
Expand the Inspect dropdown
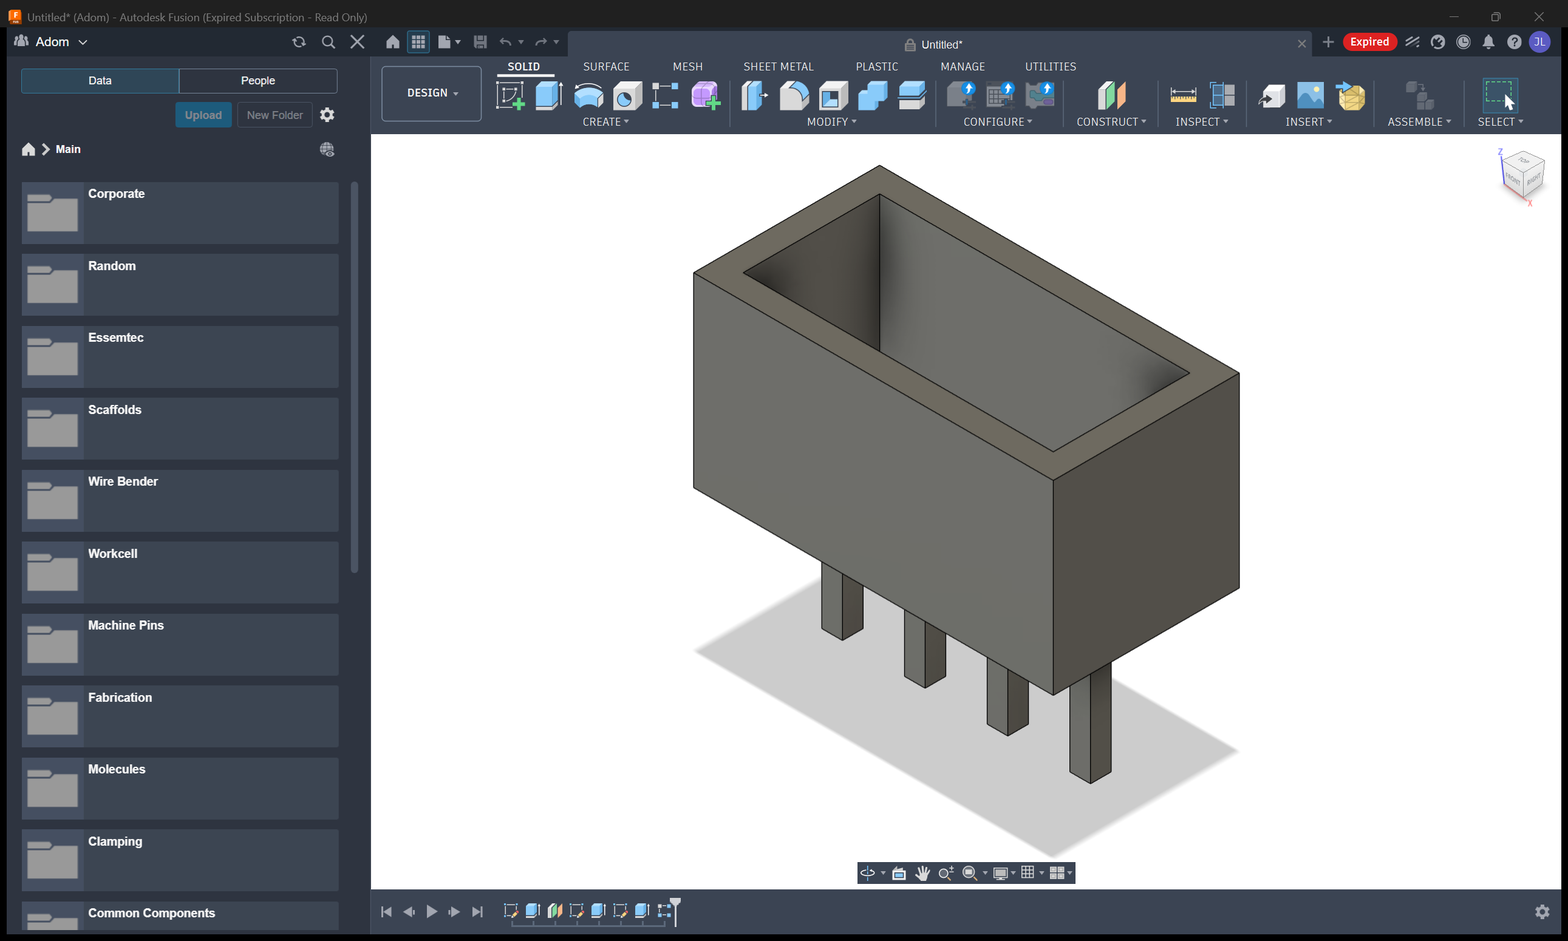point(1202,122)
